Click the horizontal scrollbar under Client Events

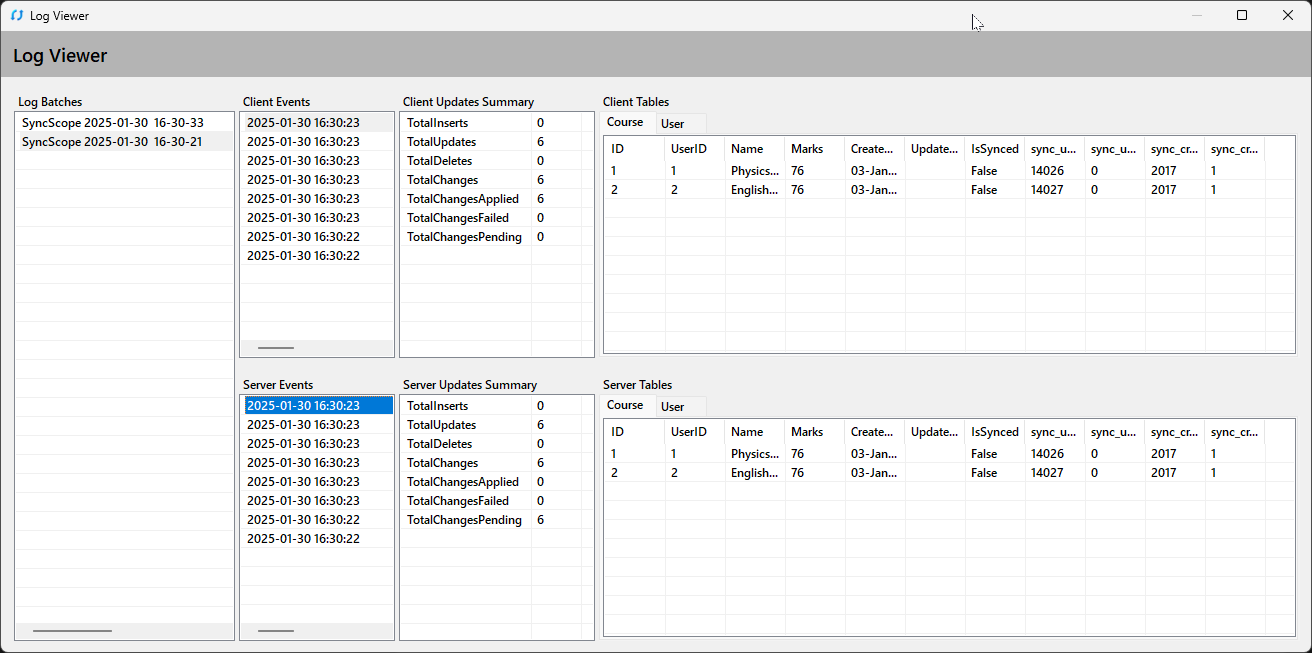[274, 347]
